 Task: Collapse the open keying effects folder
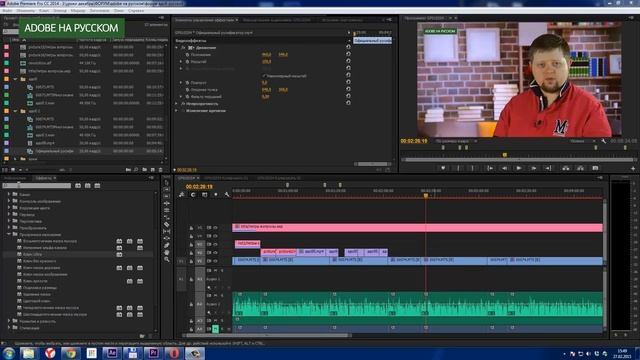(x=9, y=235)
